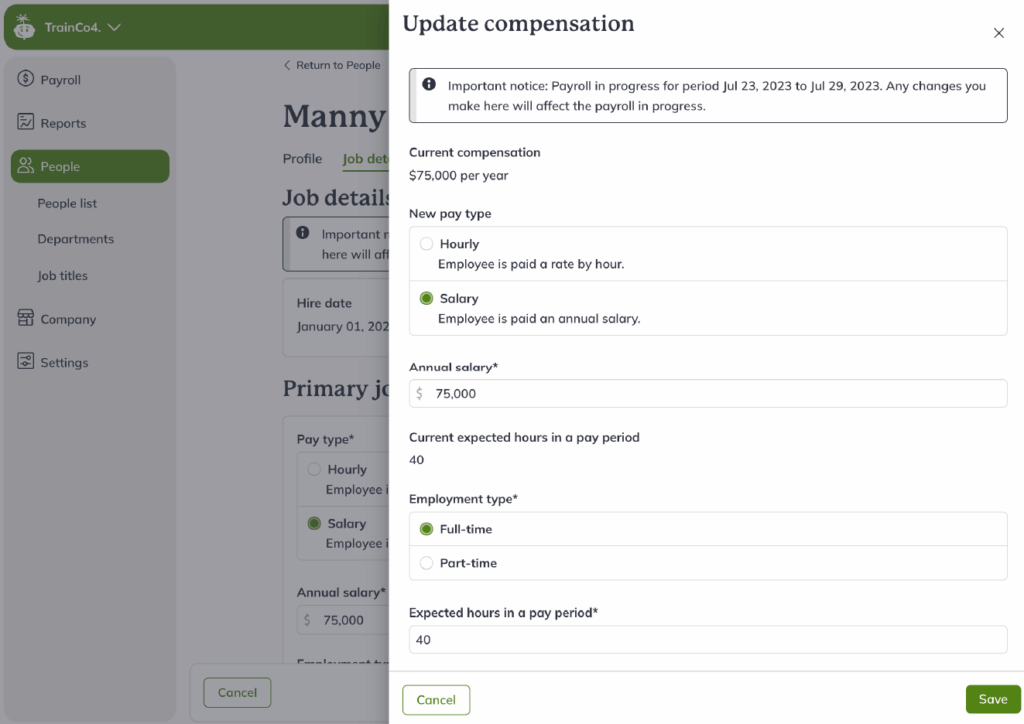
Task: Focus the Annual salary input field
Action: click(x=708, y=394)
